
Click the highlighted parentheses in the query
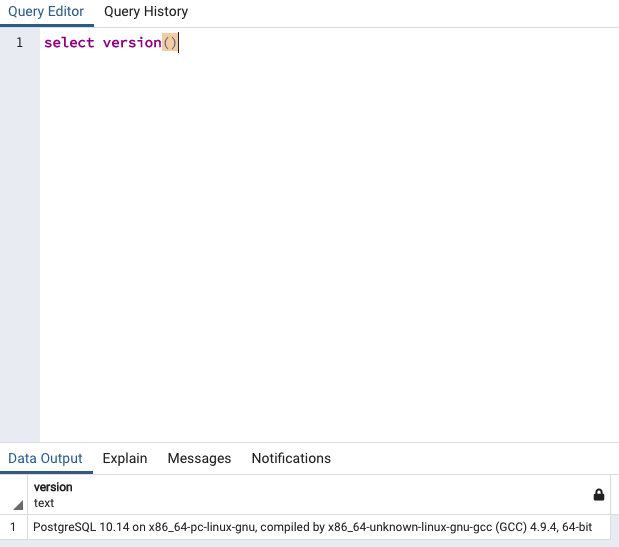[x=170, y=42]
